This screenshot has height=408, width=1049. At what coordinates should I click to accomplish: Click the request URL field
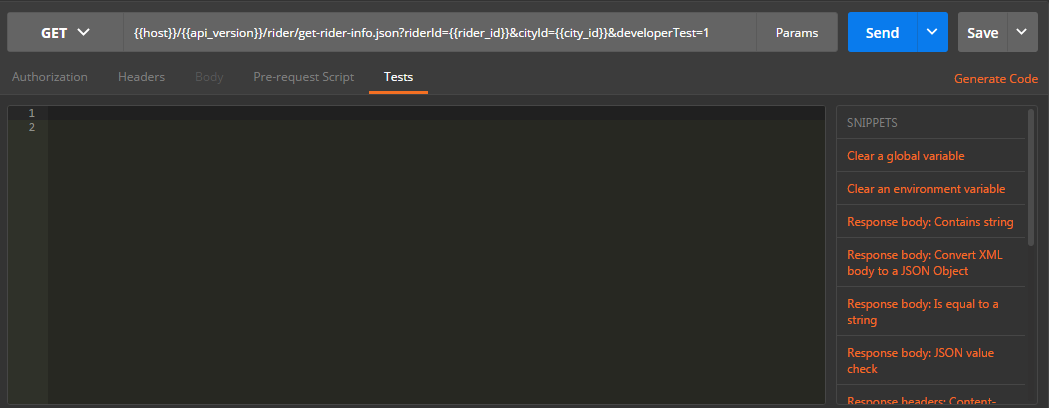pyautogui.click(x=440, y=32)
